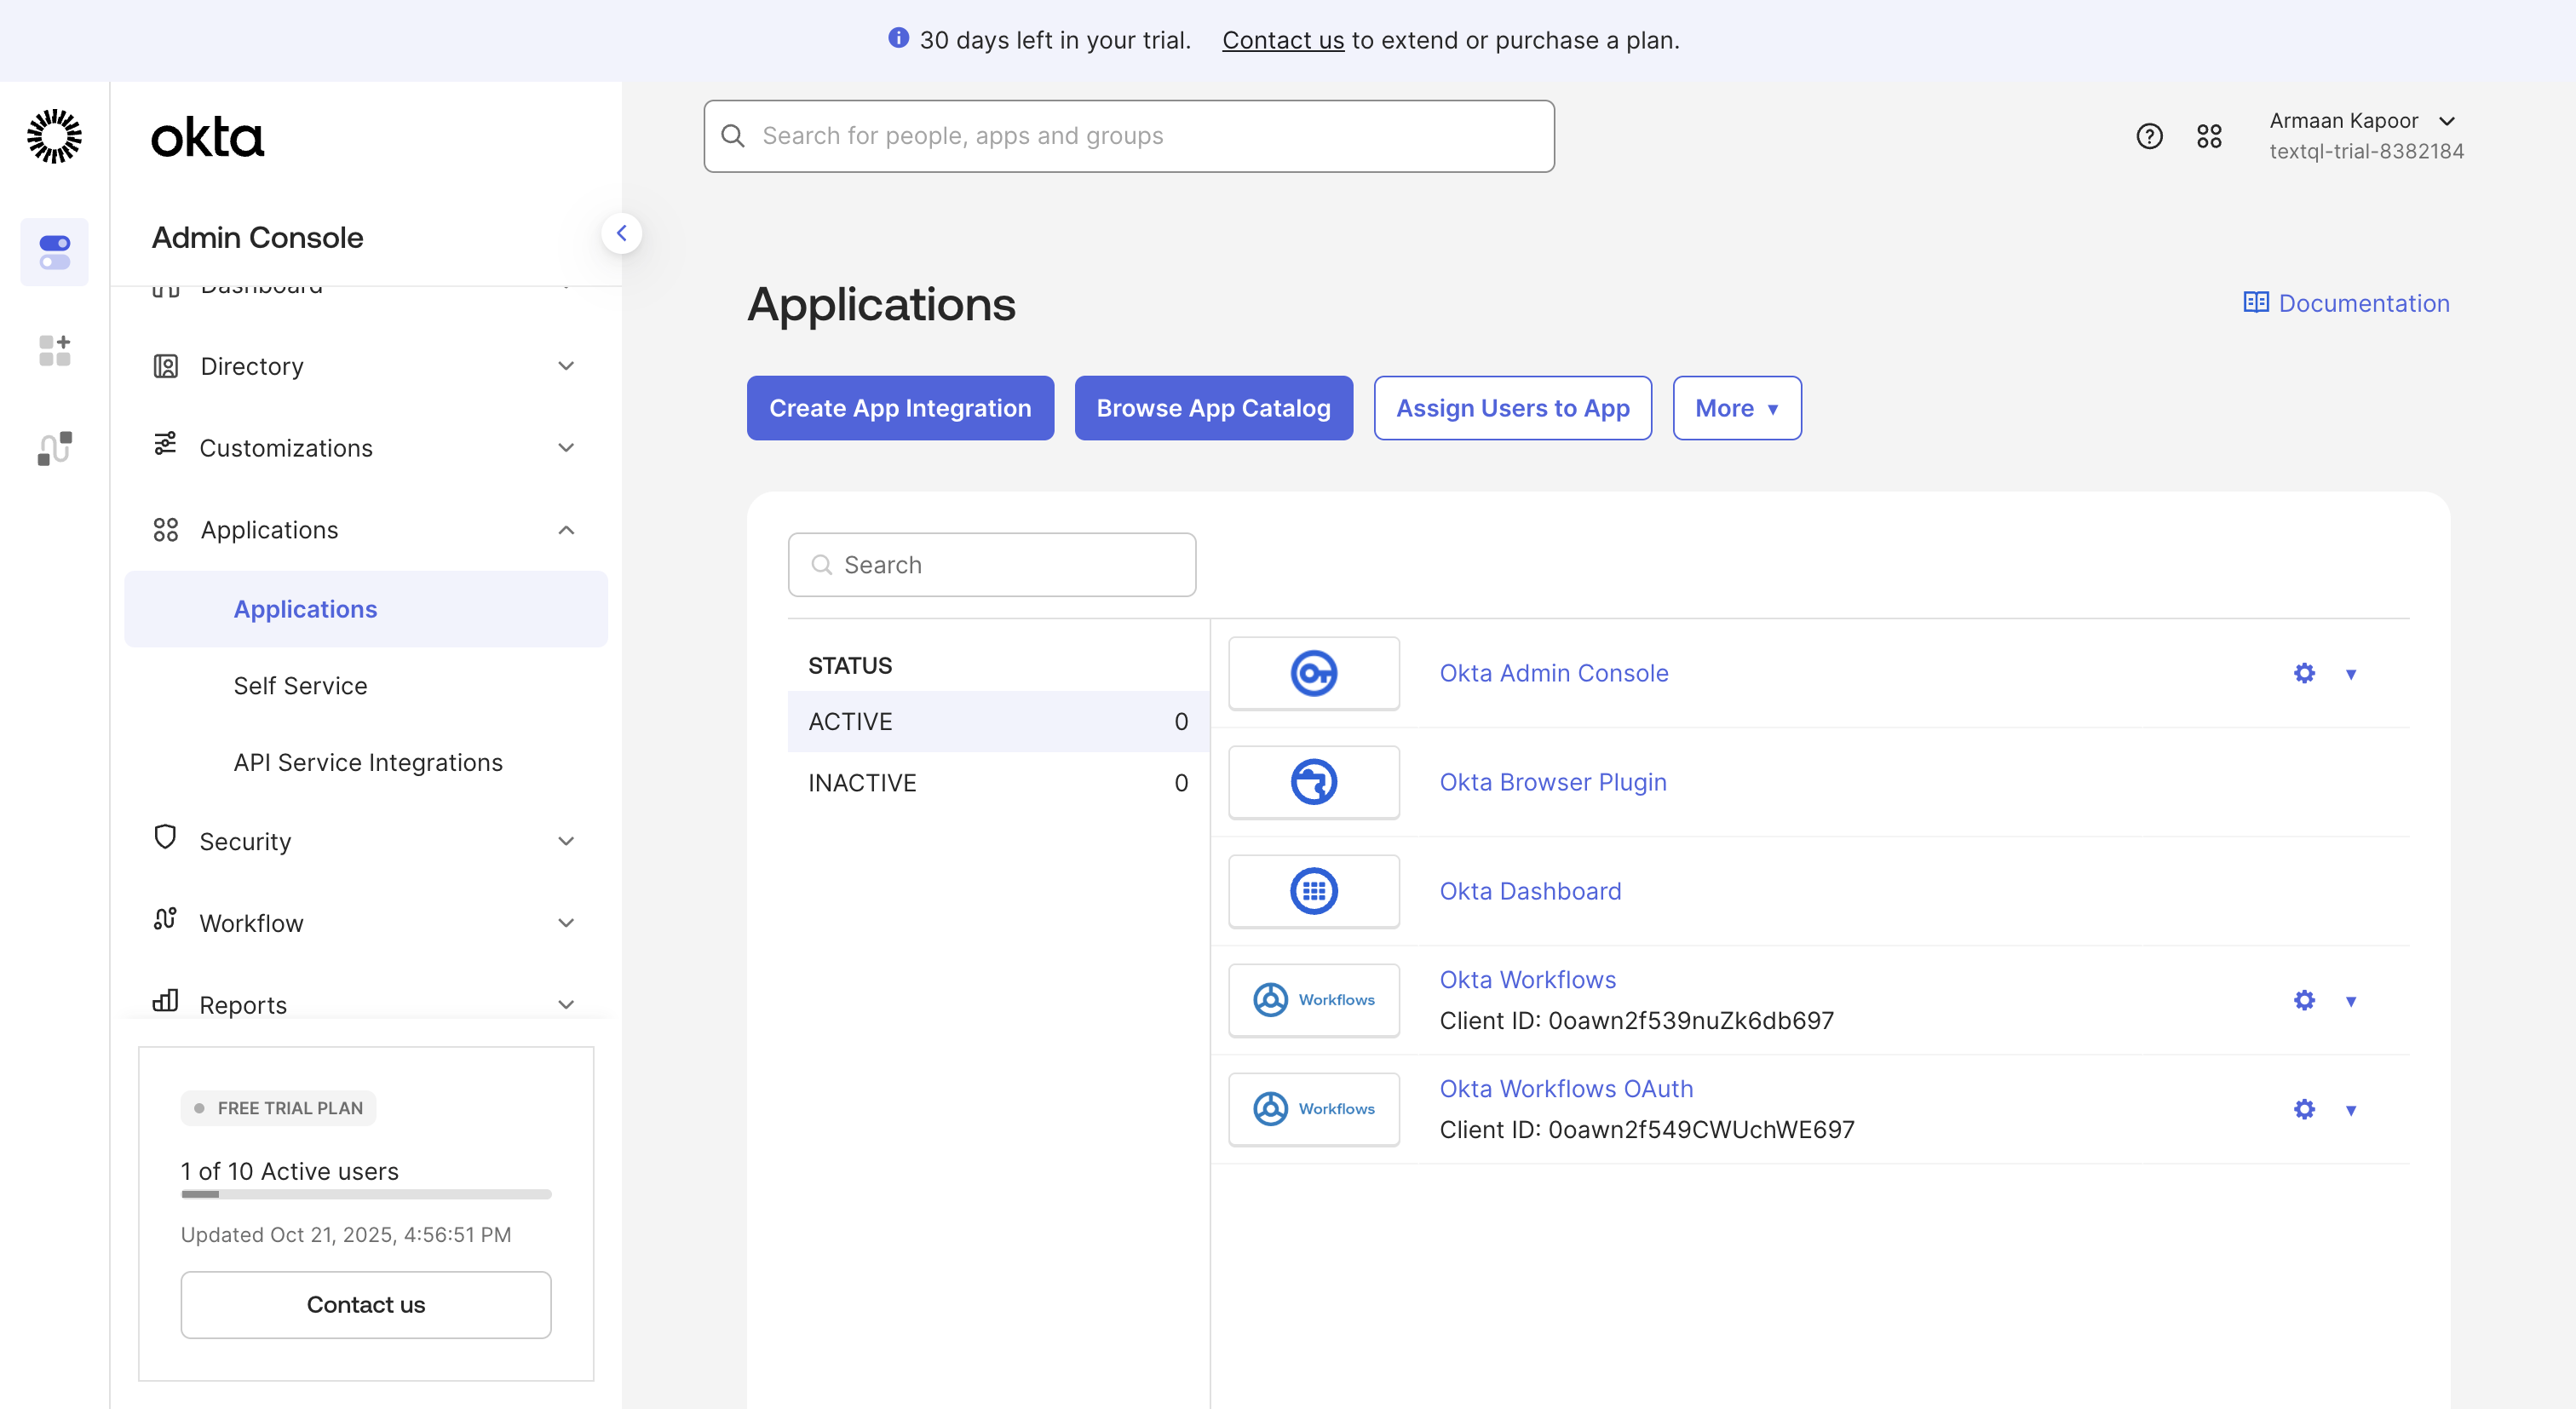Click the help question mark icon
Screen dimensions: 2576x1409
[2149, 136]
